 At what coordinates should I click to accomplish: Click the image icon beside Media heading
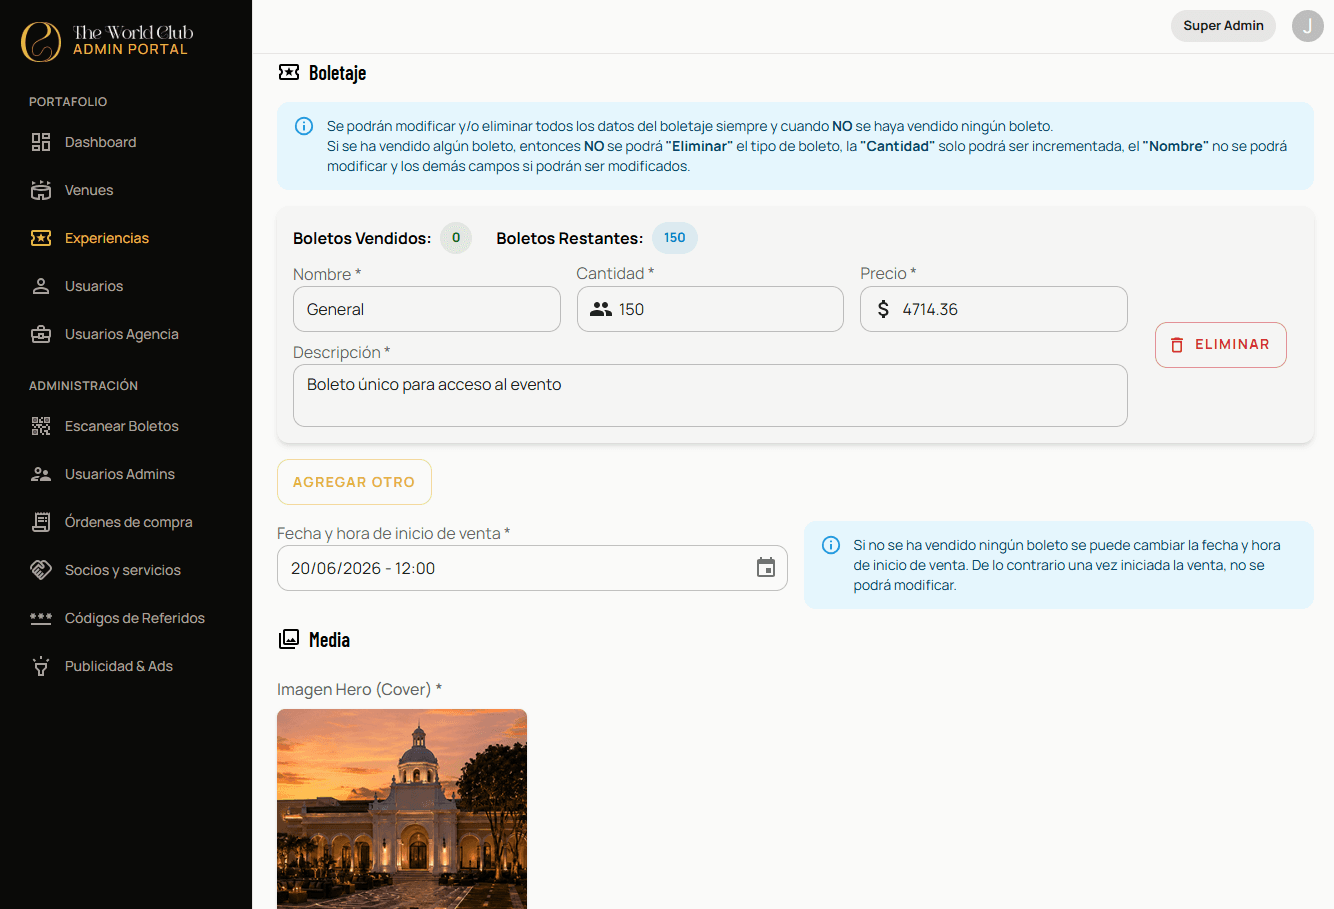point(289,639)
